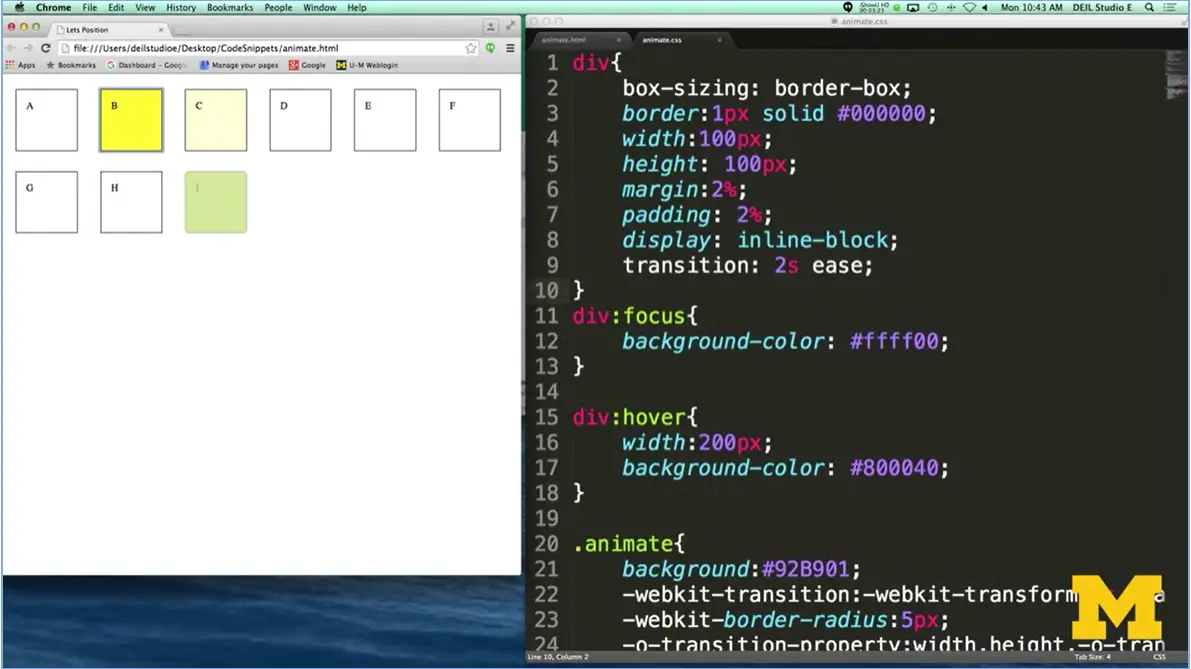The width and height of the screenshot is (1191, 669).
Task: Open the History menu
Action: tap(181, 7)
